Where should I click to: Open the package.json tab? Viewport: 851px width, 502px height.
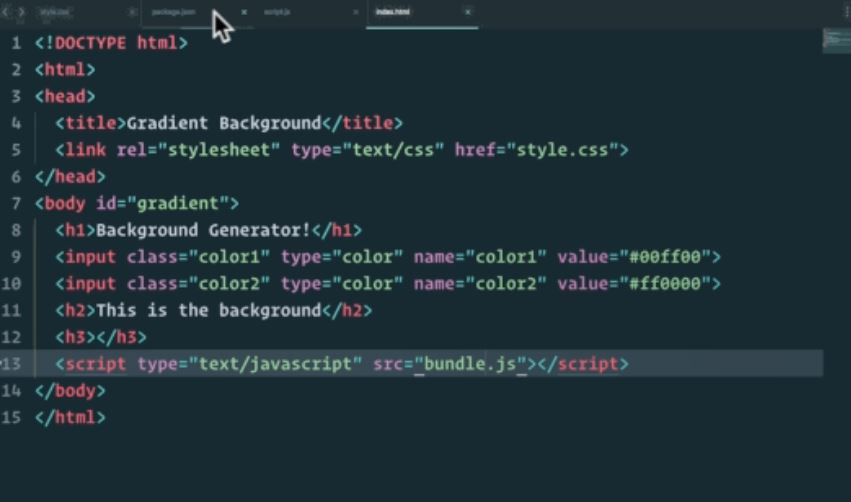tap(174, 11)
